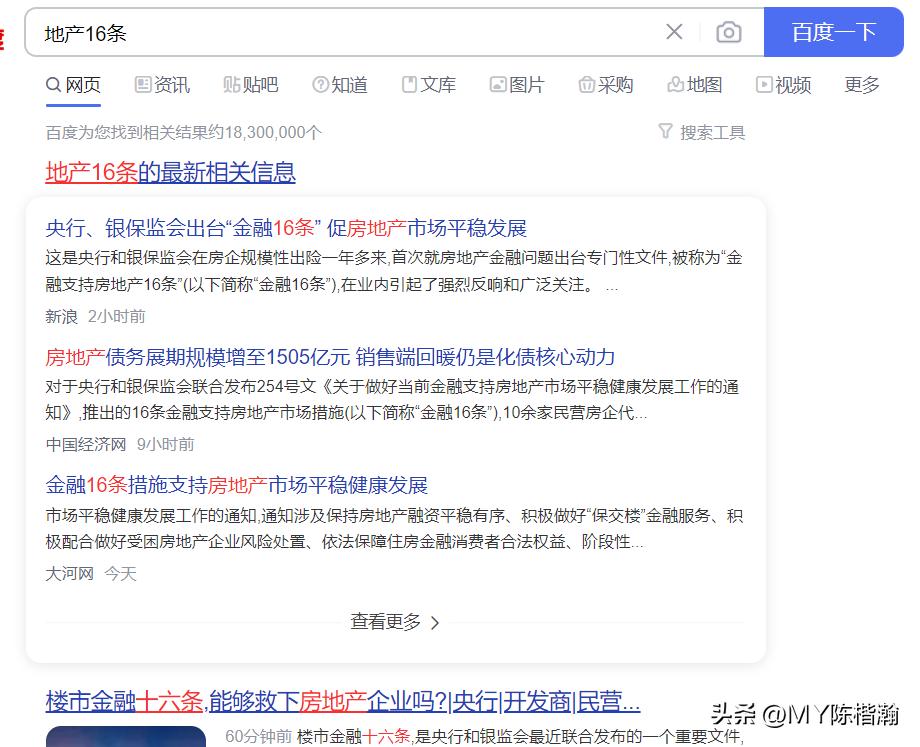Switch to the 网页 tab
The width and height of the screenshot is (920, 747).
[x=74, y=85]
